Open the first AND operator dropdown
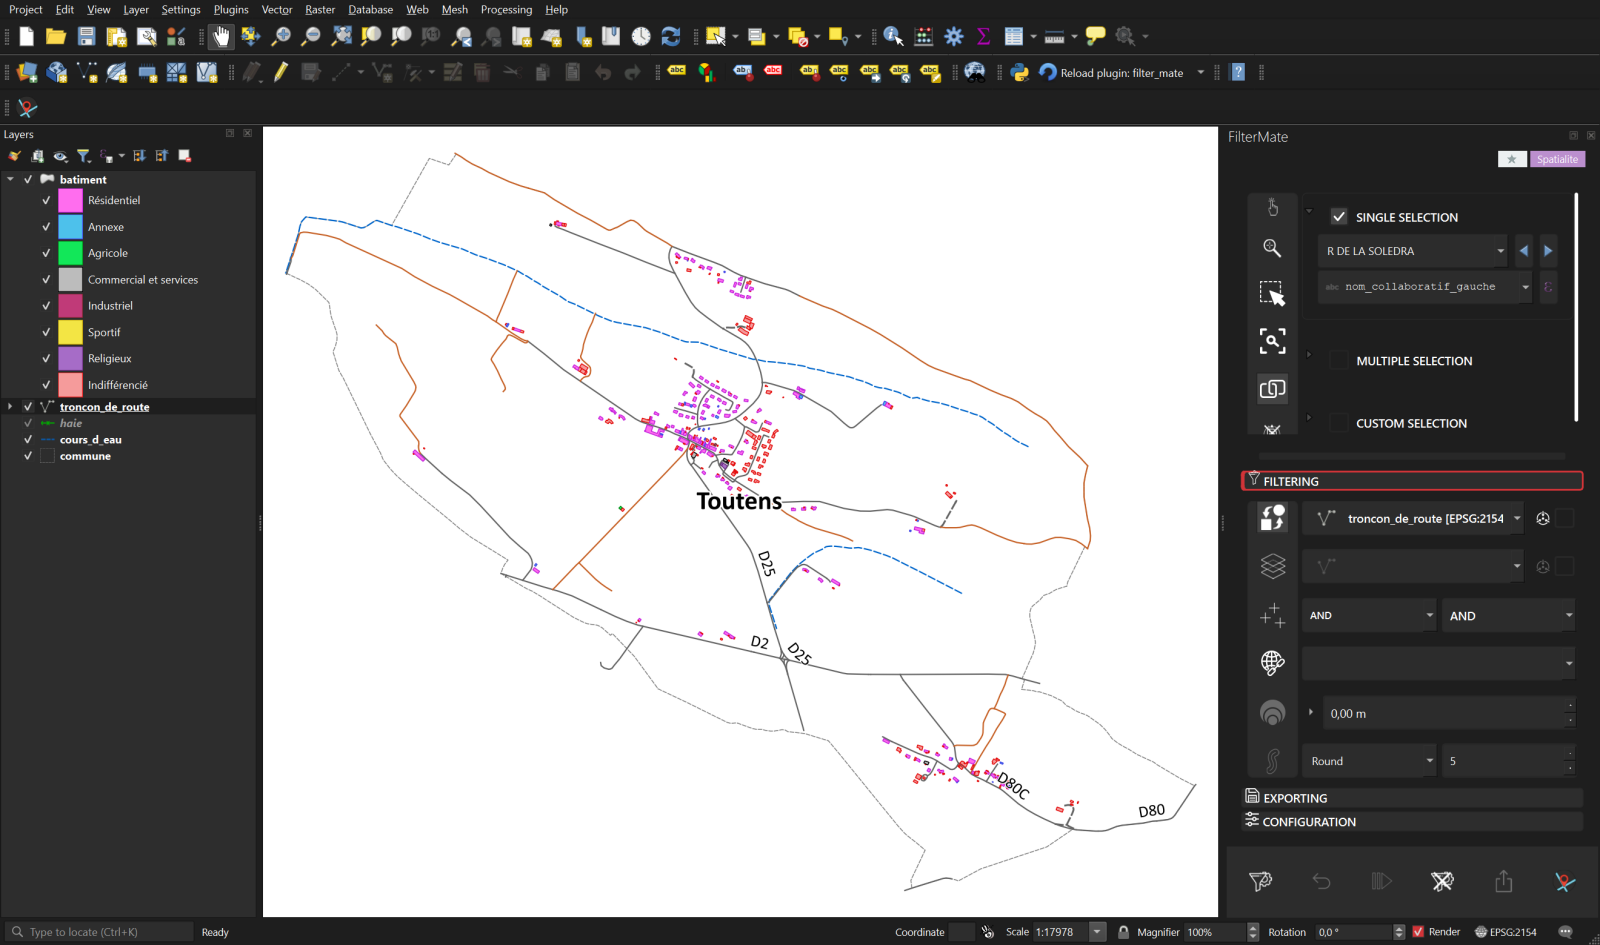The width and height of the screenshot is (1600, 945). tap(1369, 615)
